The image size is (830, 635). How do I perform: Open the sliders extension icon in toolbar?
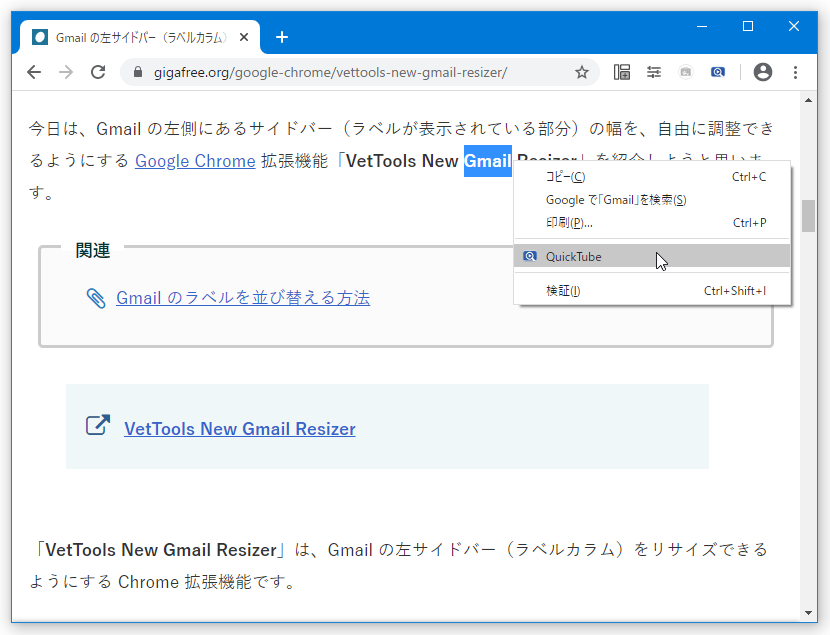654,72
